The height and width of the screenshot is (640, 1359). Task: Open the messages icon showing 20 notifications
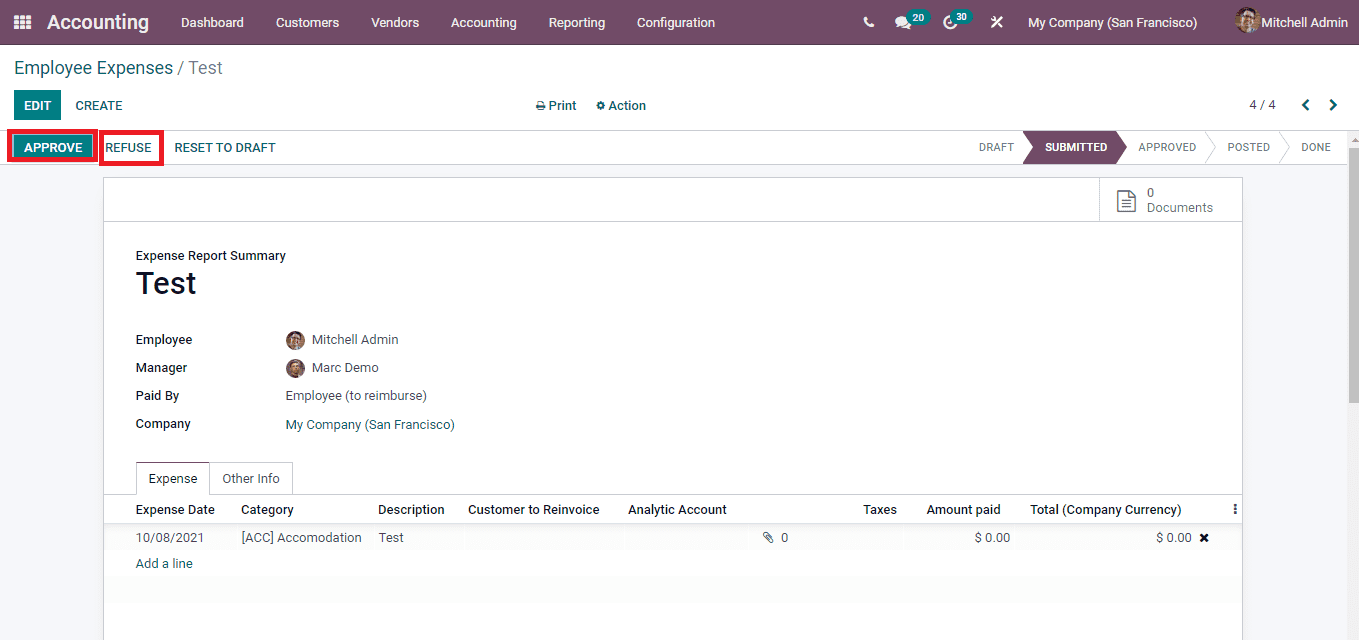click(903, 22)
